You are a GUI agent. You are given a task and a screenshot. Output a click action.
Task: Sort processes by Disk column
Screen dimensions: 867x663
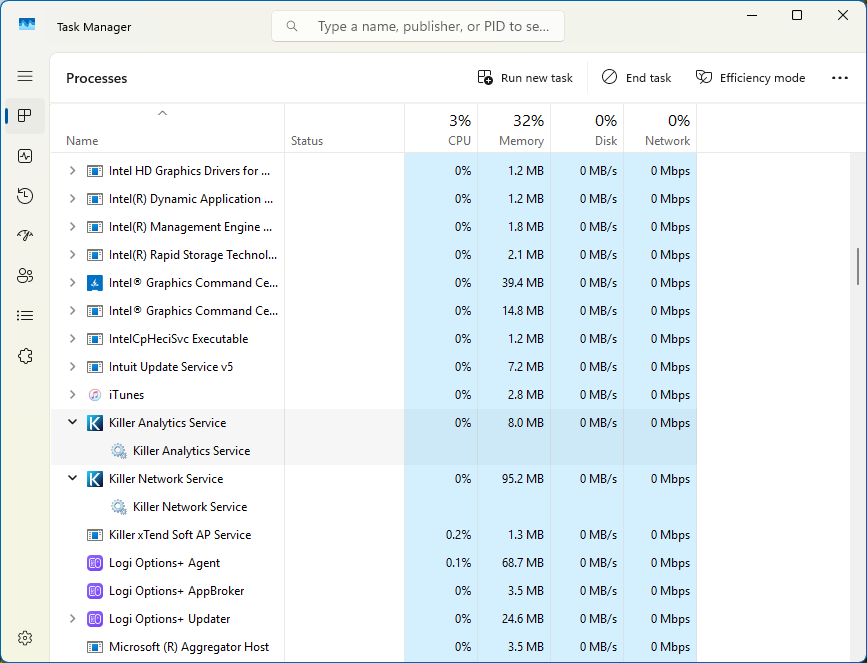[587, 129]
